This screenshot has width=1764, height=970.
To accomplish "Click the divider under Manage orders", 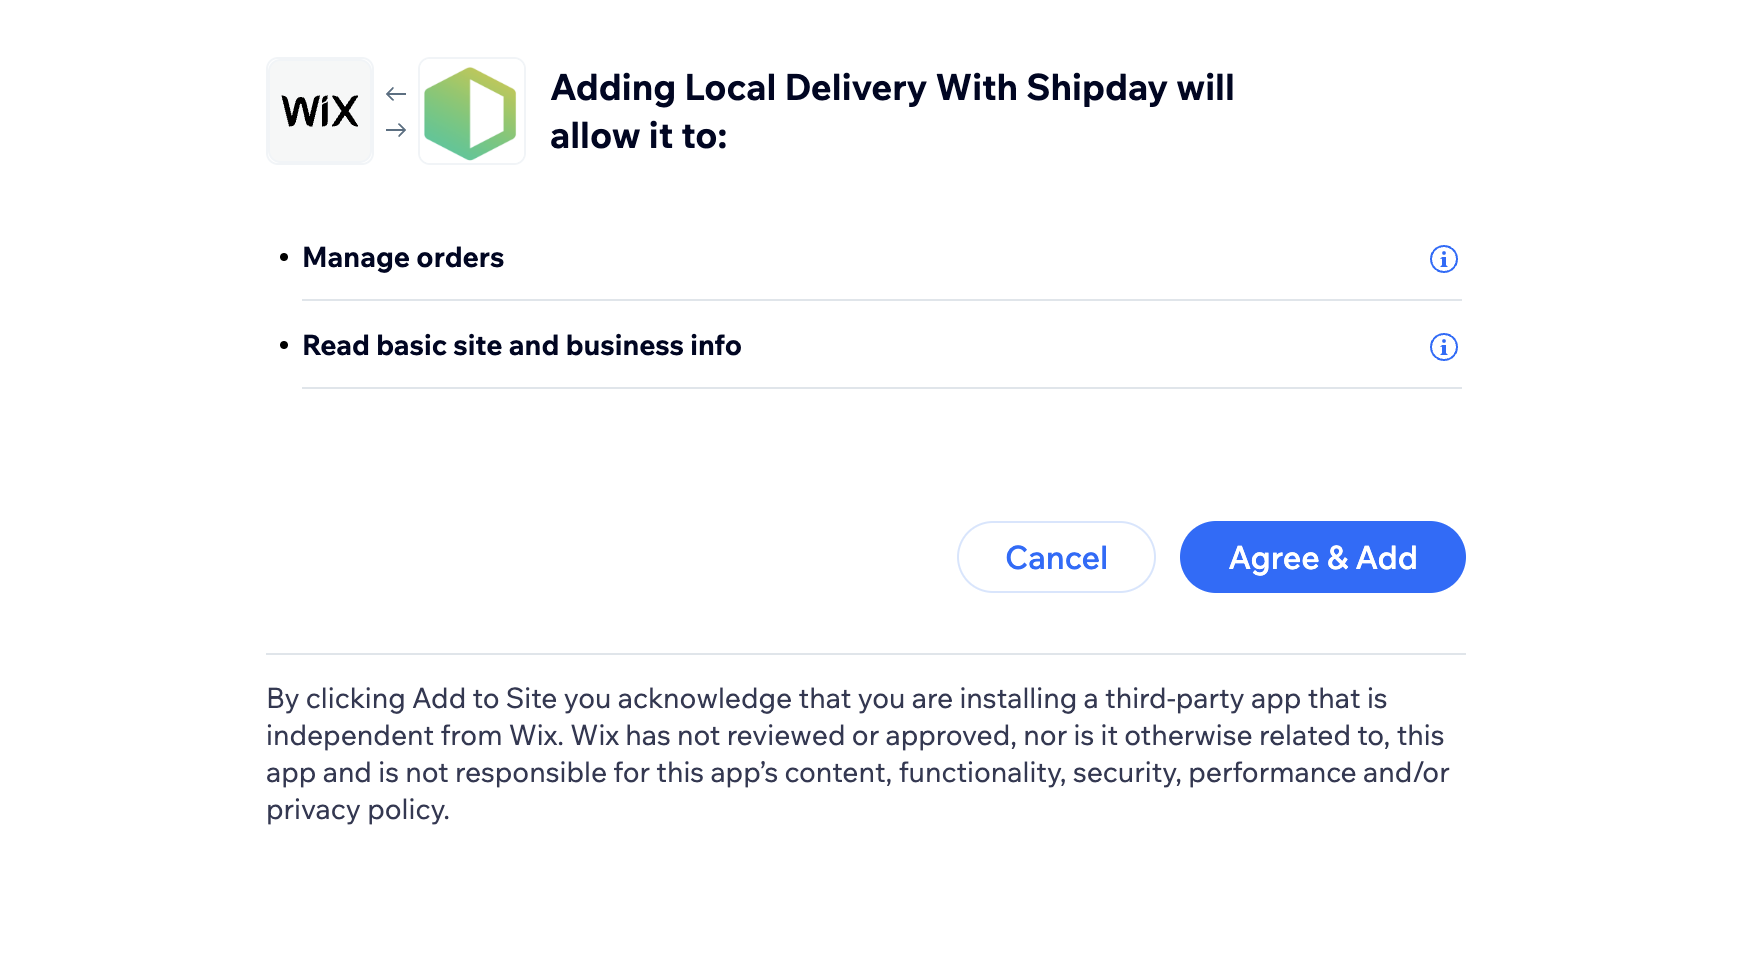I will tap(880, 297).
